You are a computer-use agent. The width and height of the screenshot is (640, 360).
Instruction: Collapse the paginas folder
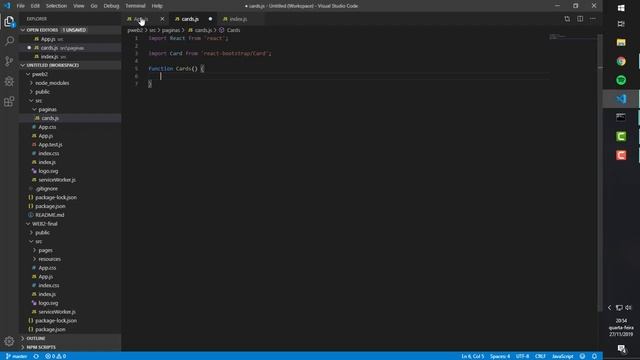[35, 109]
